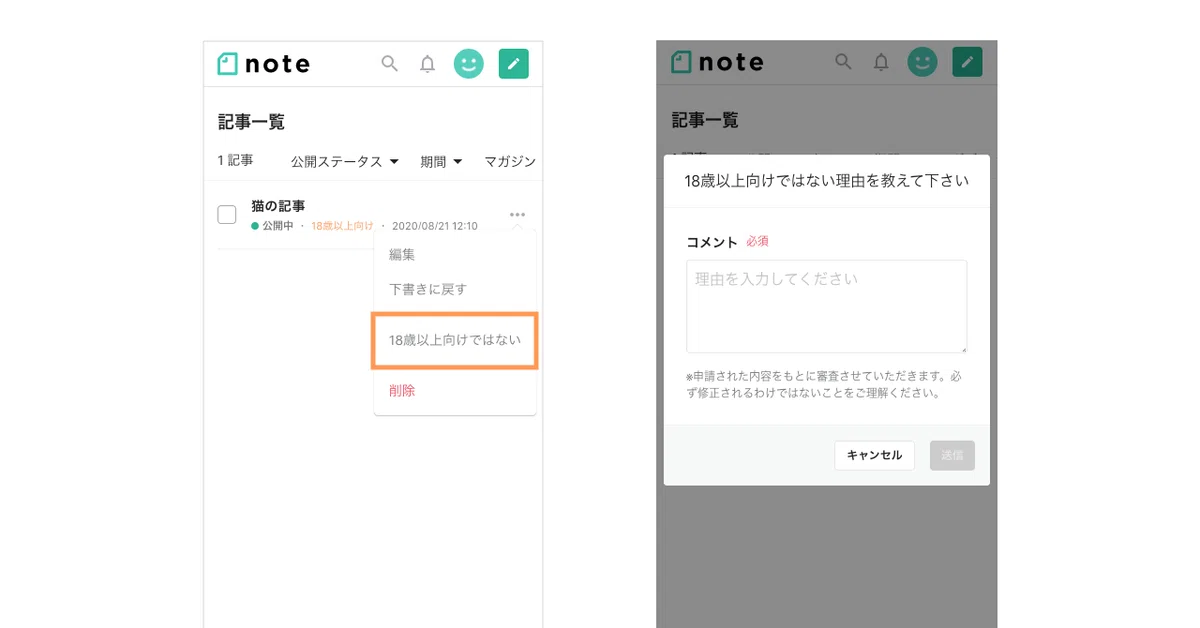Image resolution: width=1200 pixels, height=628 pixels.
Task: Click the 記事一覧 heading in right dimmed screen
Action: pyautogui.click(x=705, y=120)
